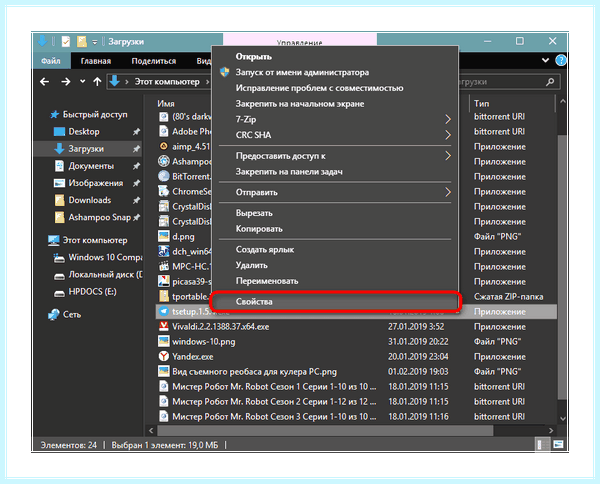Choose Открыть in the context menu
600x484 pixels.
coord(254,57)
